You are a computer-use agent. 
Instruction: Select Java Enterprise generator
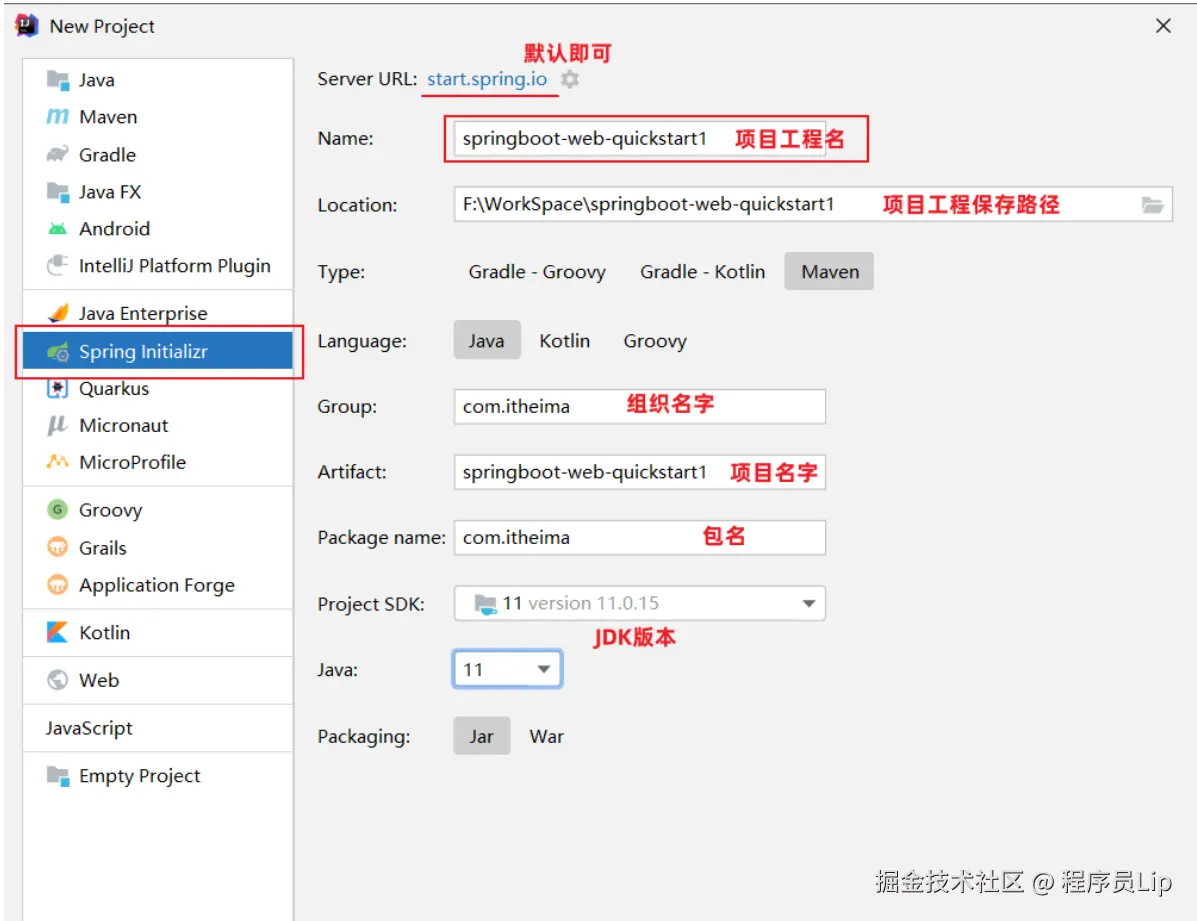[157, 313]
